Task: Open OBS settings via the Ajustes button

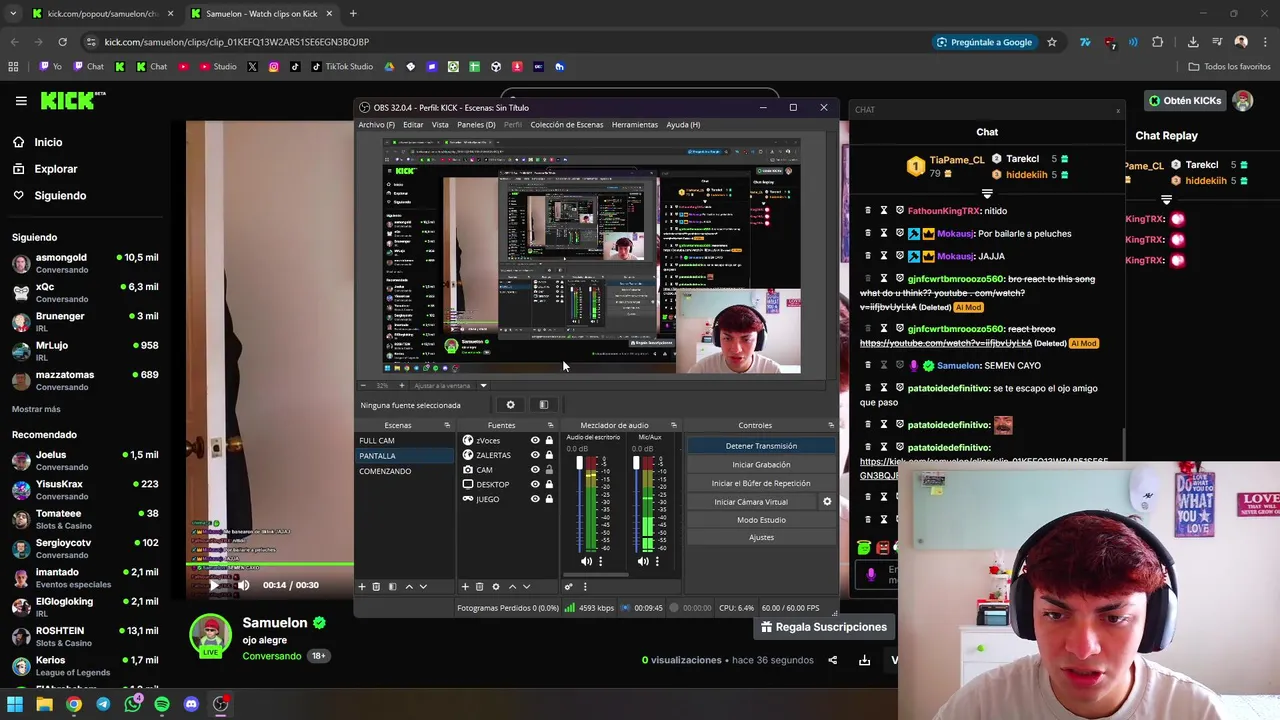Action: point(761,538)
